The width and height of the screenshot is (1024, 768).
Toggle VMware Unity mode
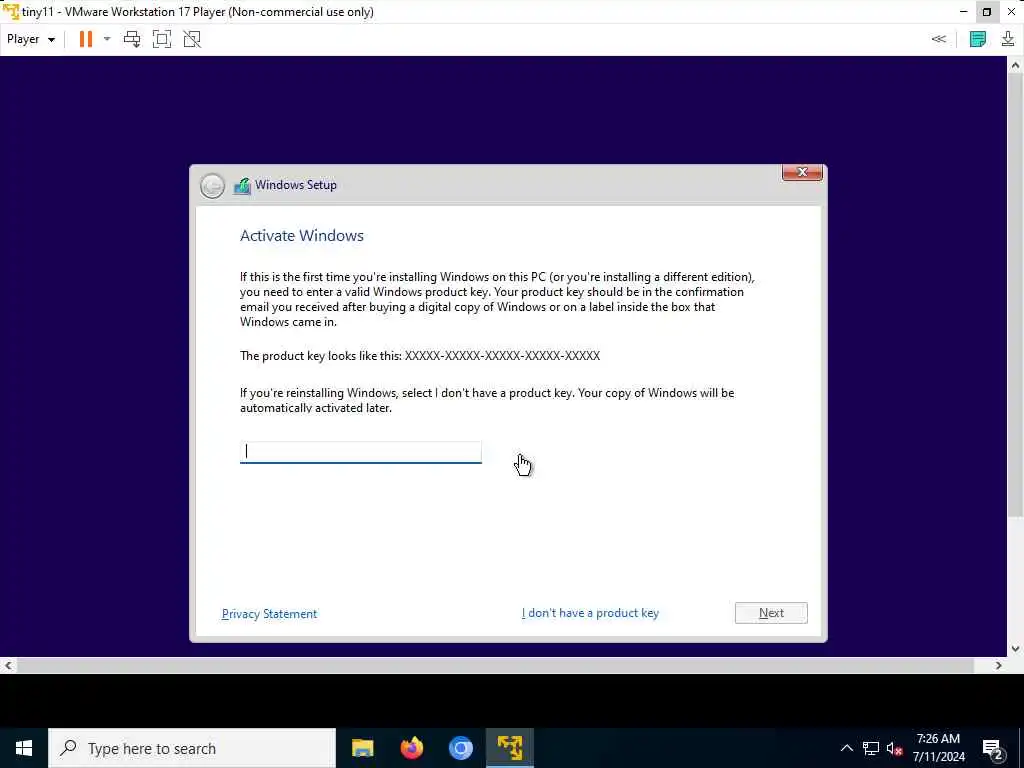click(x=192, y=39)
